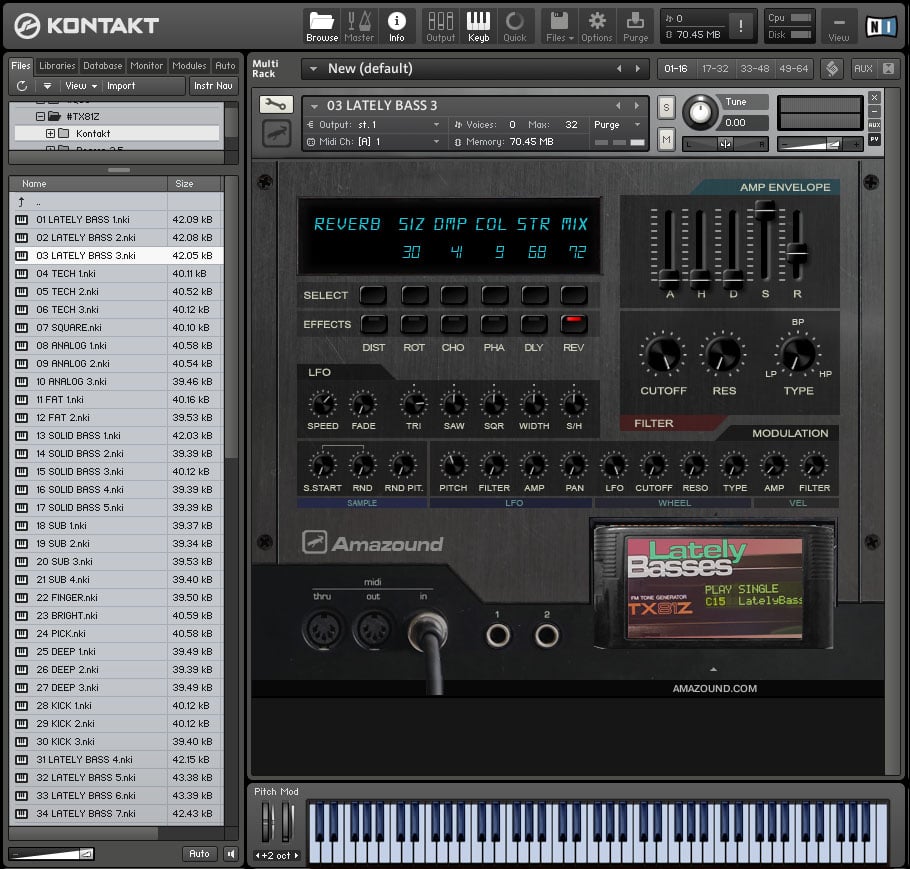Adjust the Sustain envelope slider
Screen dimensions: 910x869
coord(765,210)
